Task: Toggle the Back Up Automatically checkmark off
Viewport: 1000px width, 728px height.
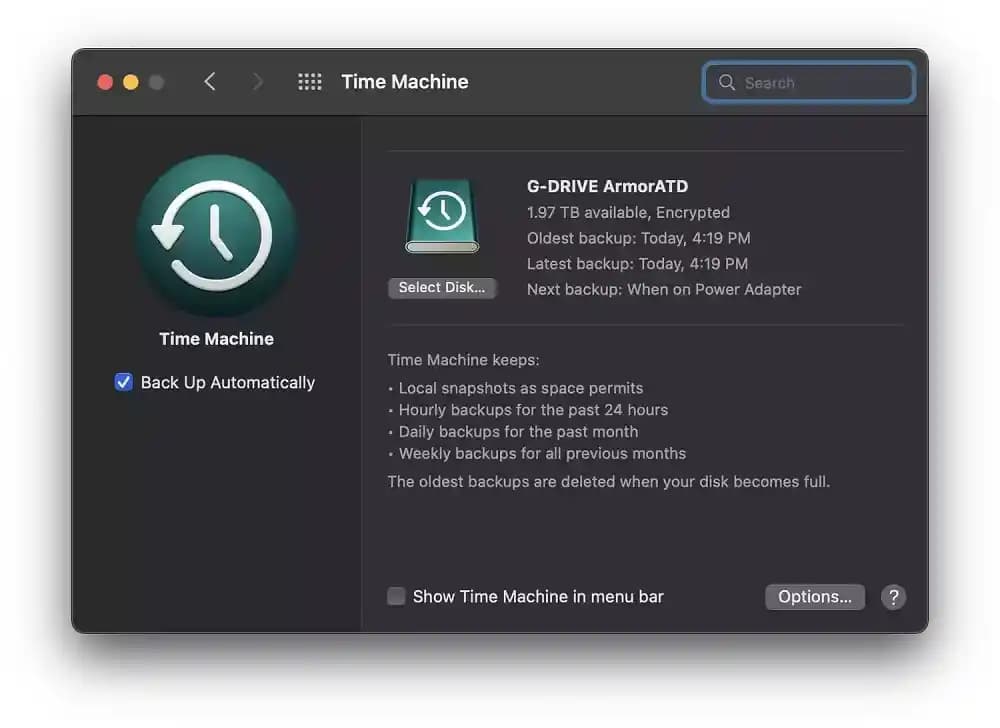Action: tap(123, 382)
